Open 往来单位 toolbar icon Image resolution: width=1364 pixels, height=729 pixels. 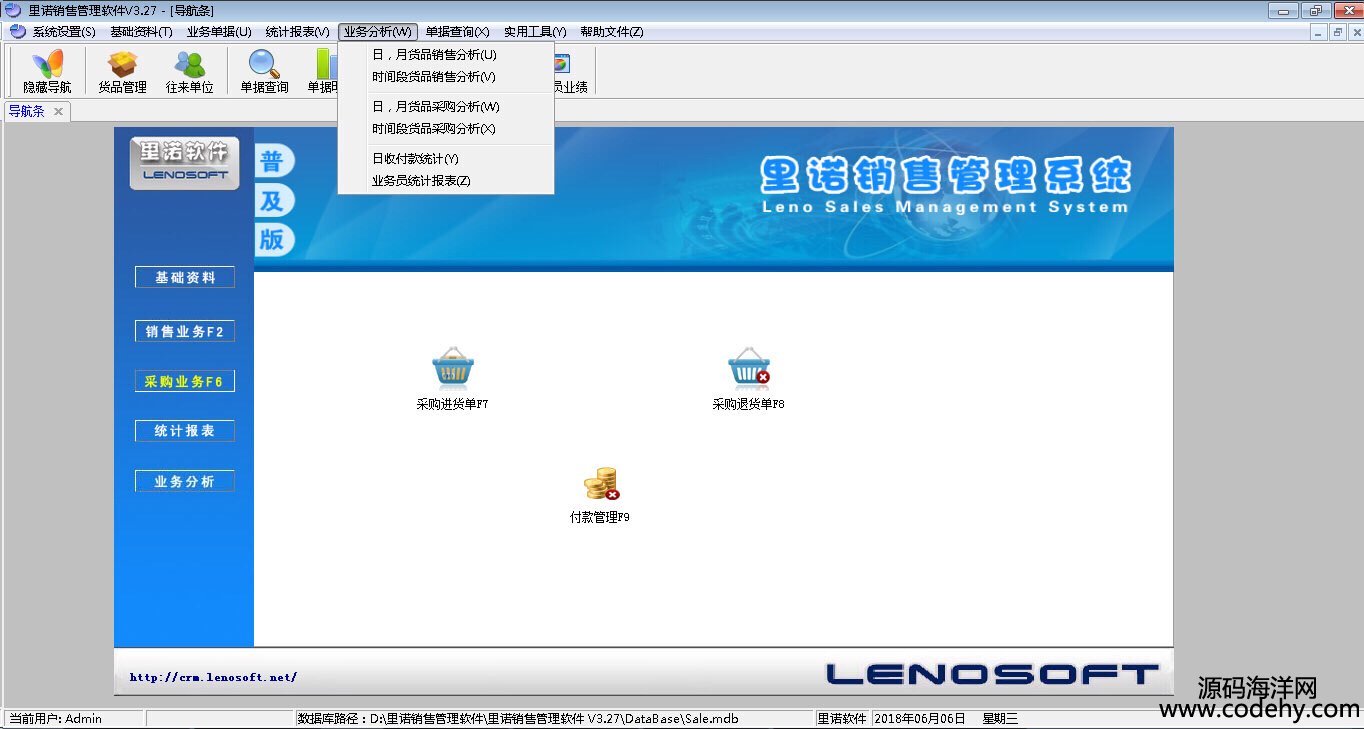(x=190, y=71)
